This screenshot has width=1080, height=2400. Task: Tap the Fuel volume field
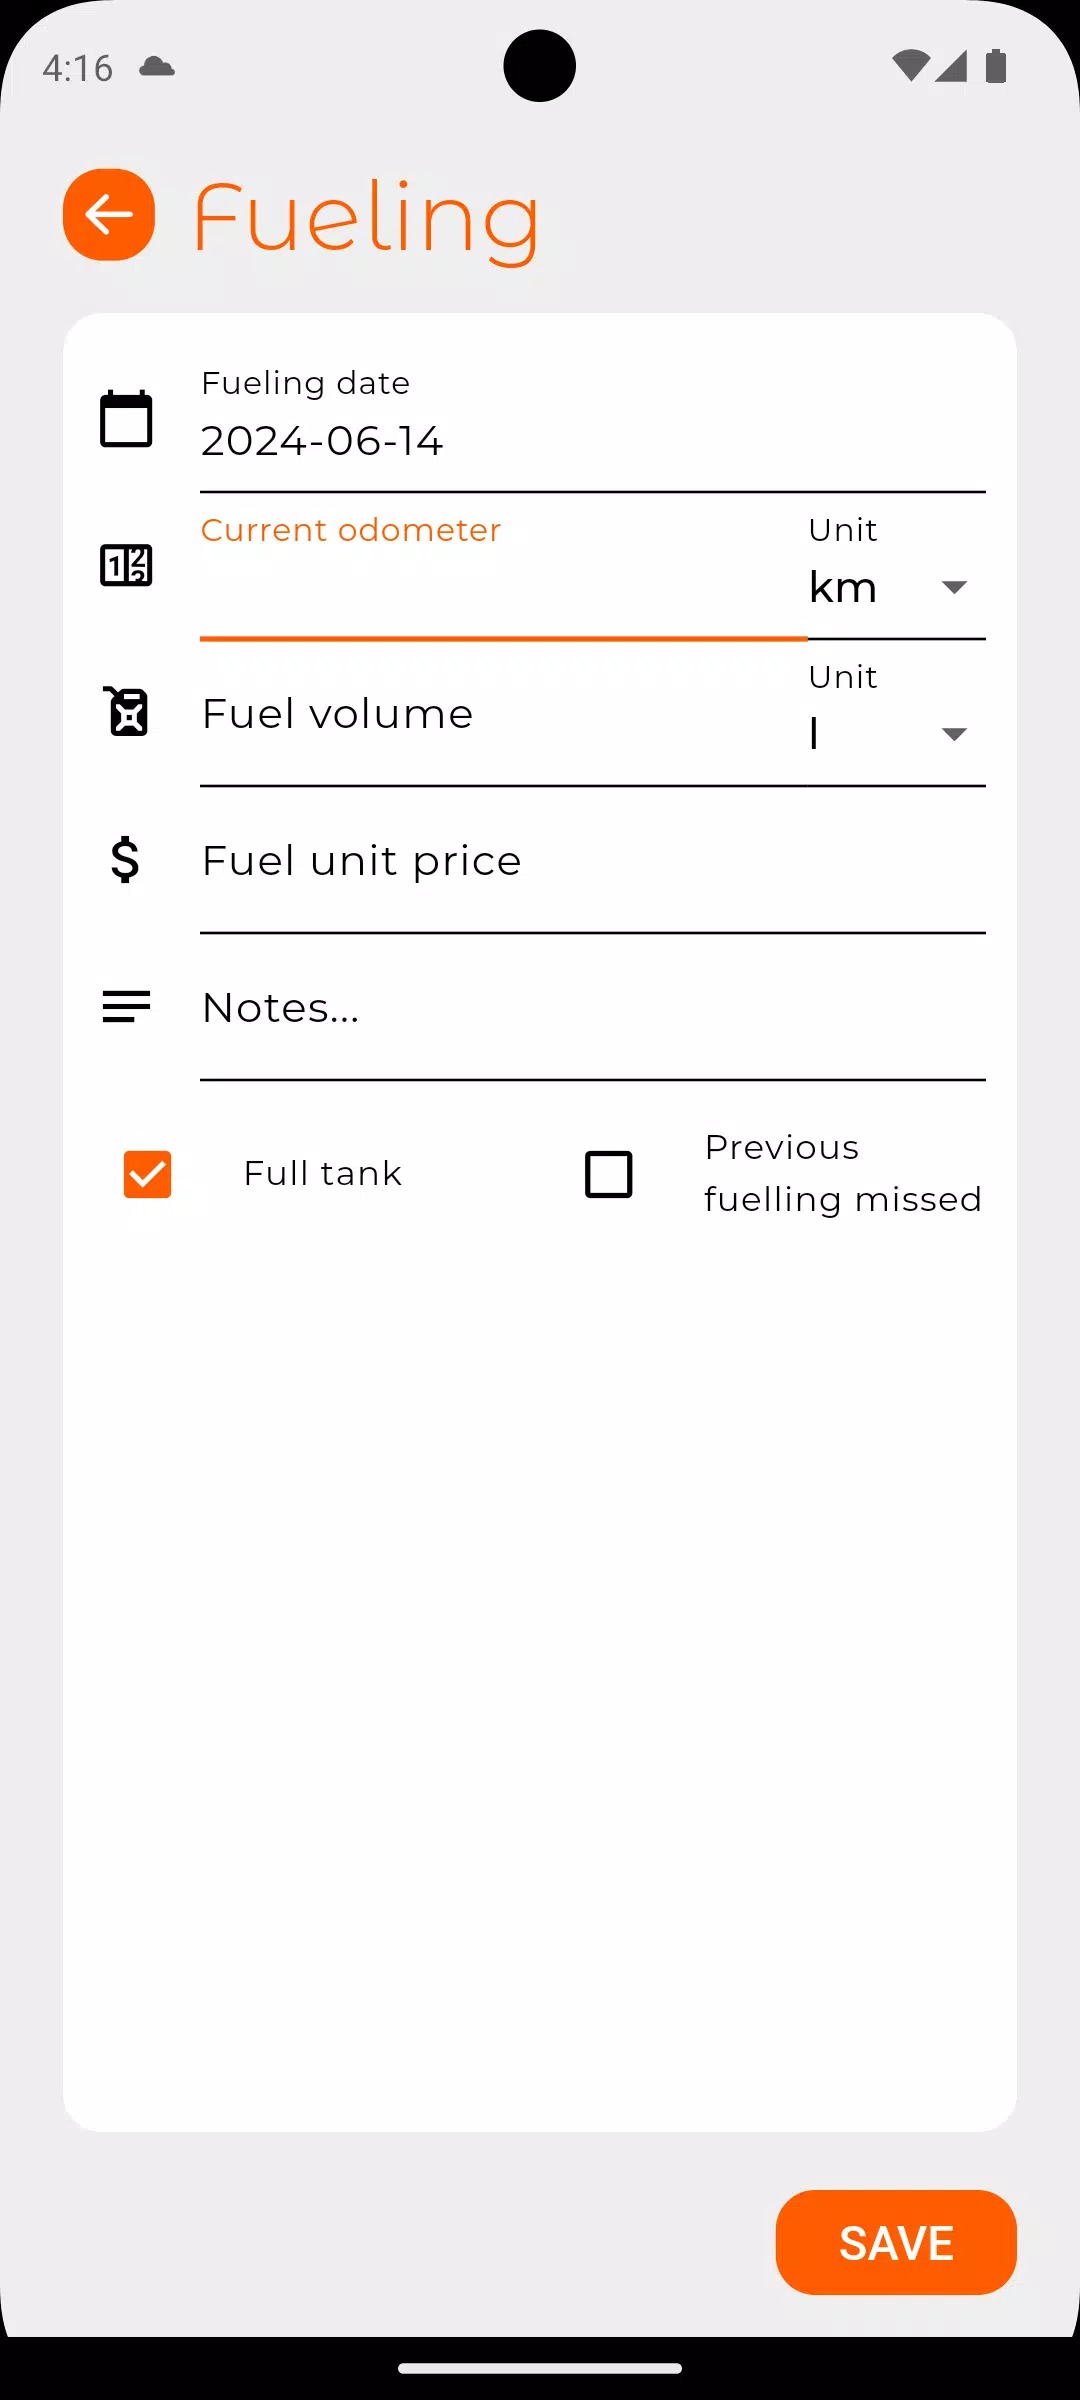502,714
